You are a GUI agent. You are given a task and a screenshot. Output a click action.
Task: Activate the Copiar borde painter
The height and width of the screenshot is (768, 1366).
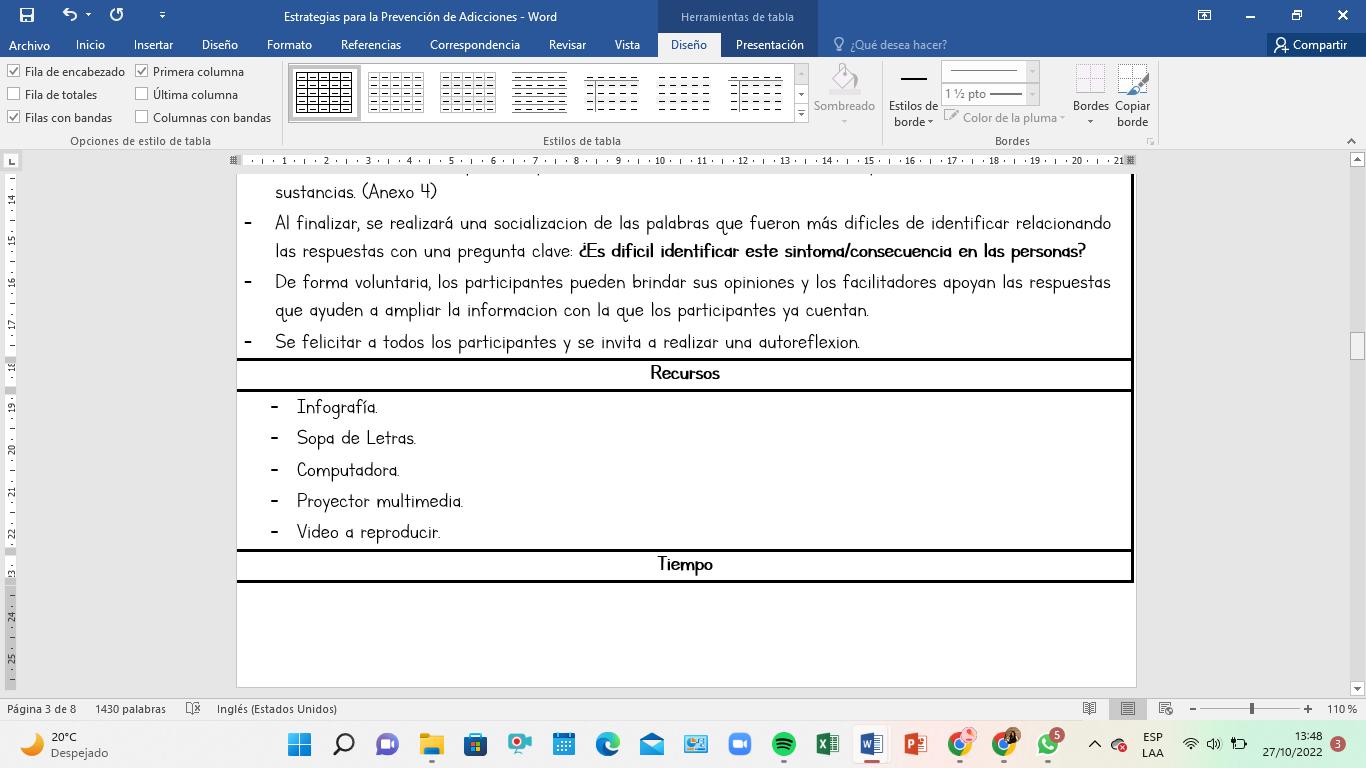(1132, 96)
